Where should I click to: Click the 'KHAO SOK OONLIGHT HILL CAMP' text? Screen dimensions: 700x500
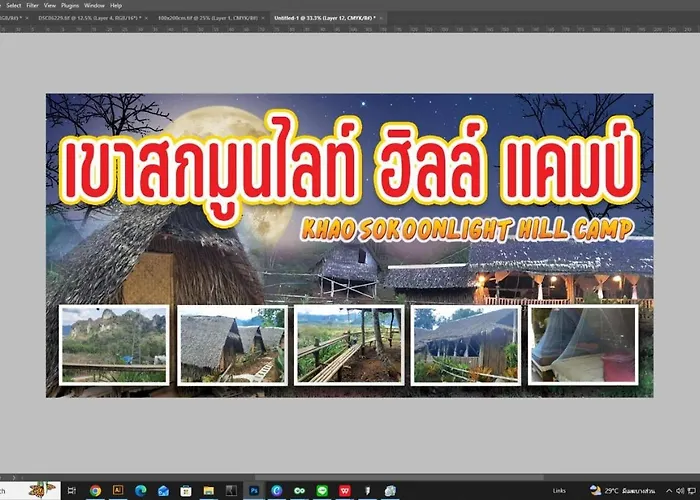467,229
